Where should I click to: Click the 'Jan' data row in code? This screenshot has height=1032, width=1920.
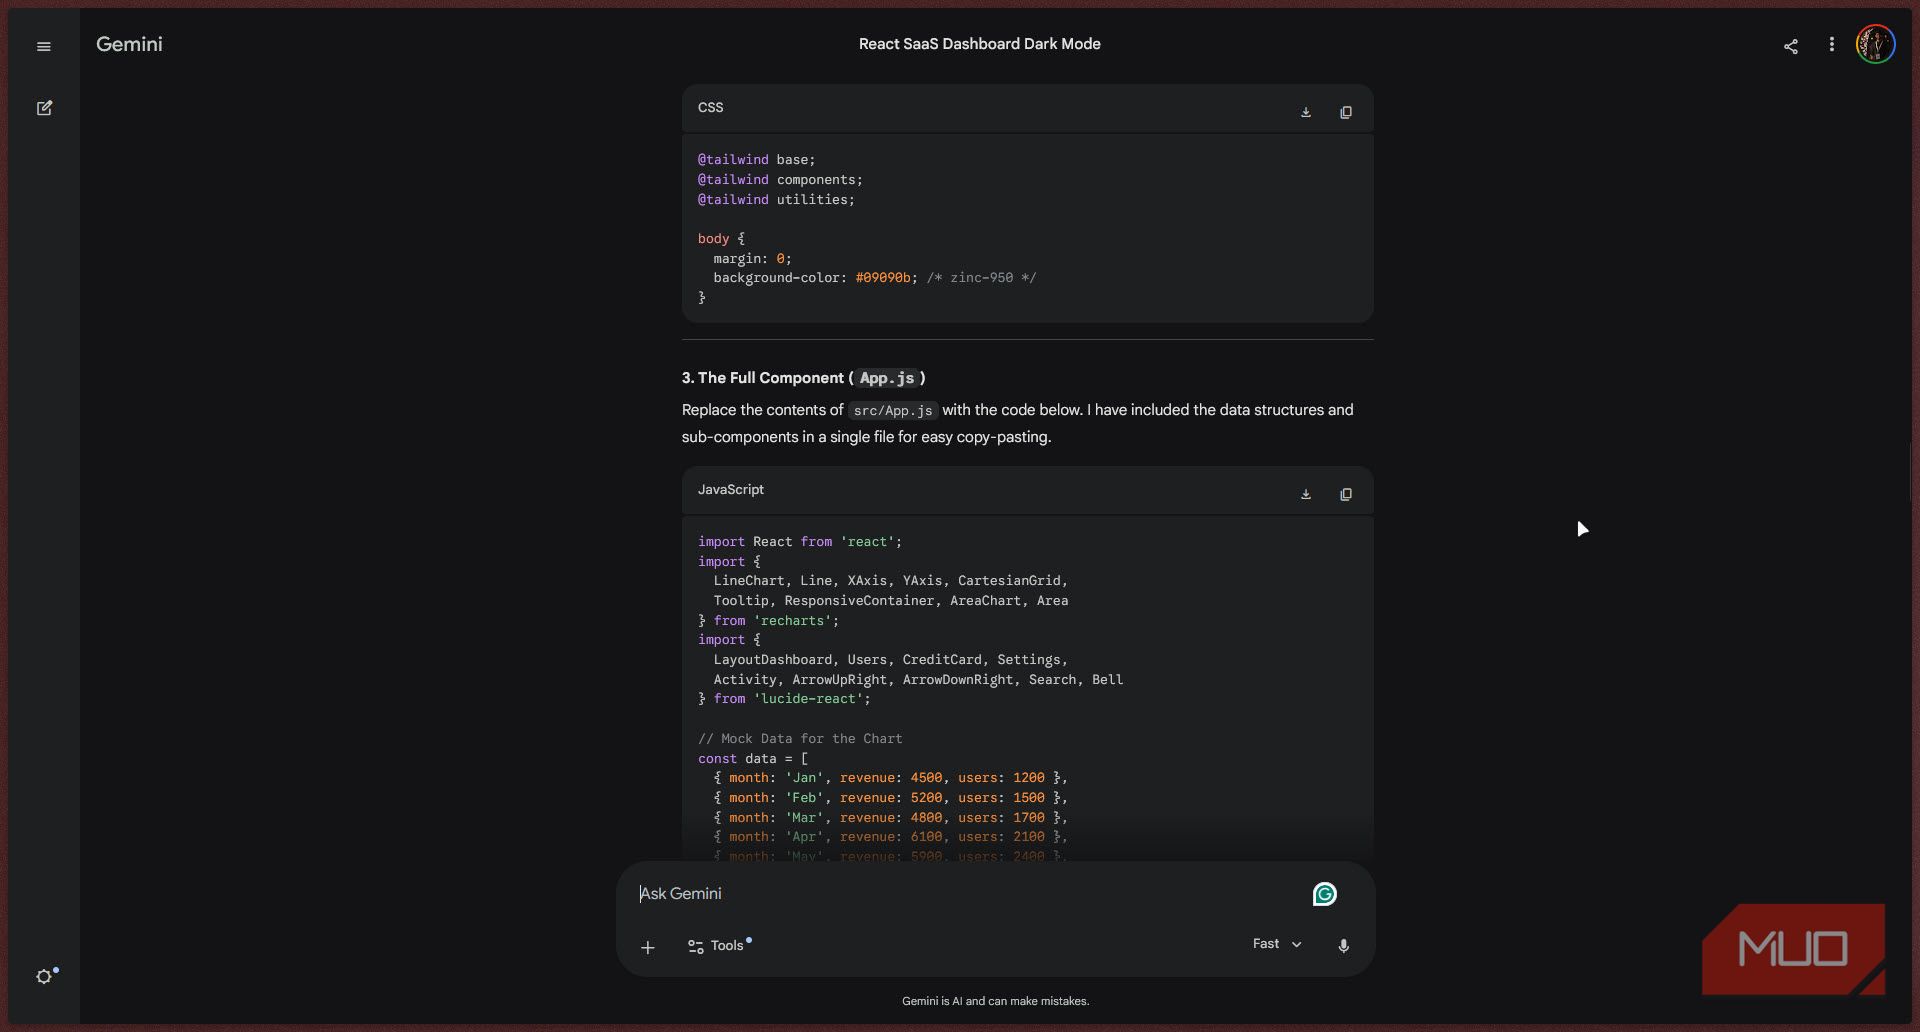click(890, 778)
